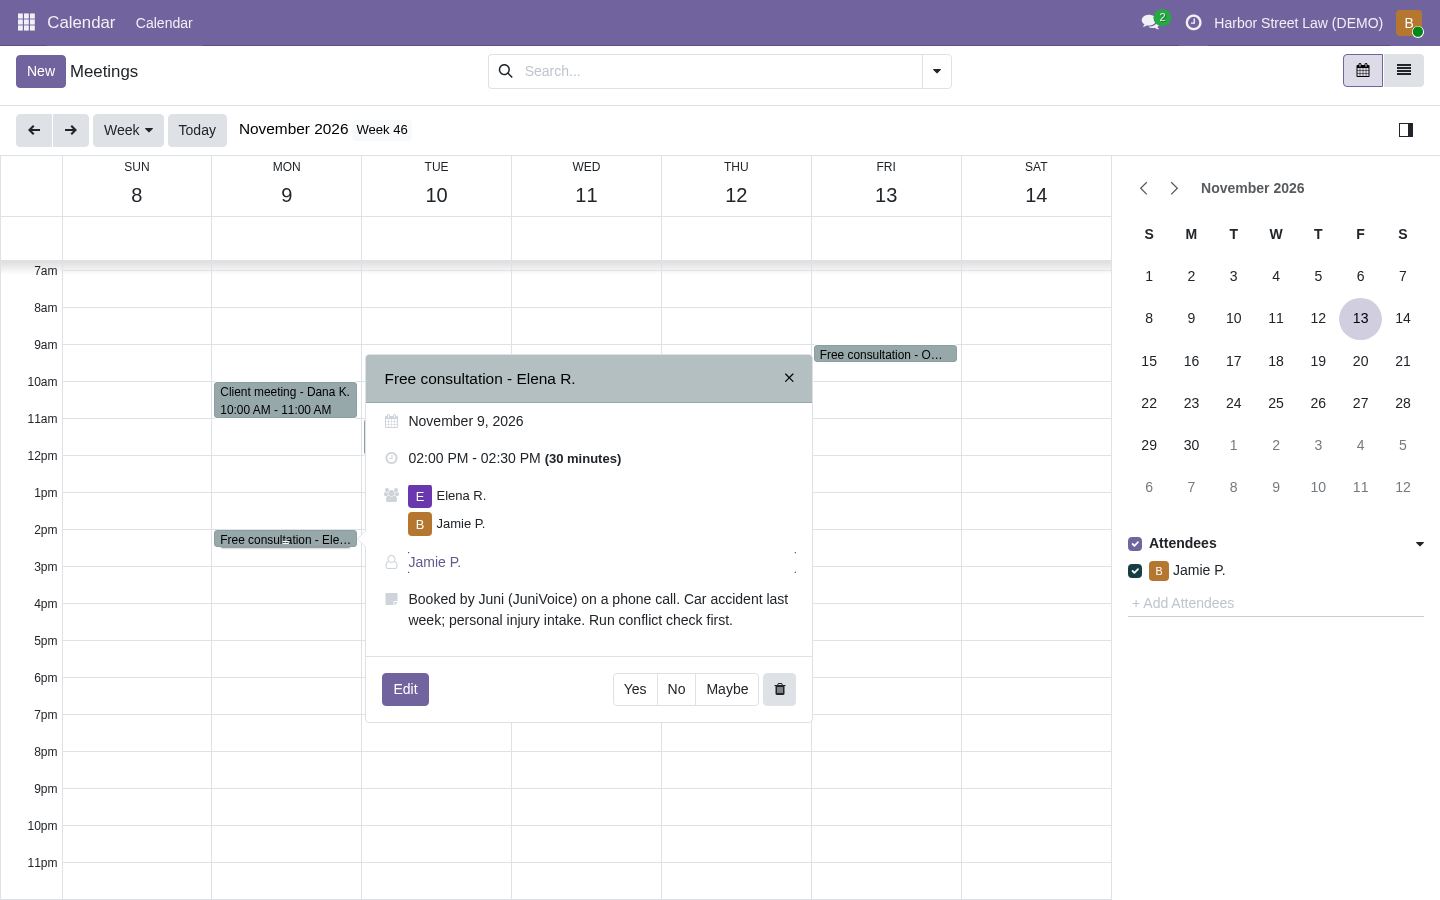Create a New meeting
This screenshot has height=900, width=1440.
[x=41, y=71]
